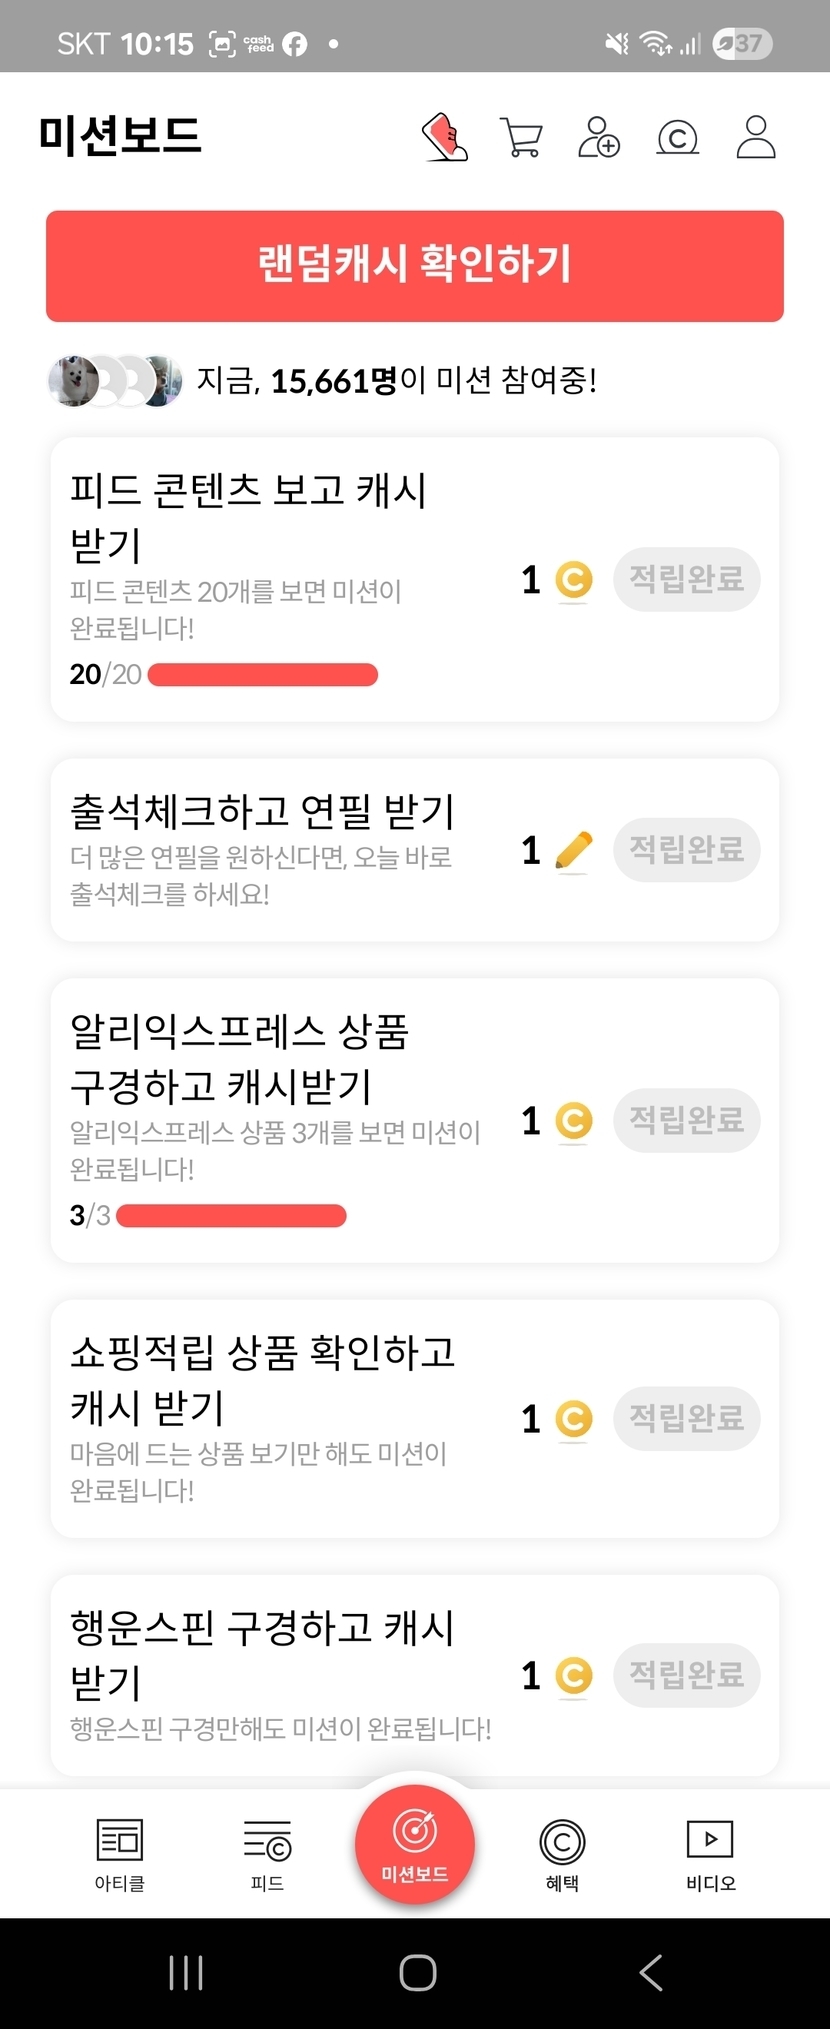This screenshot has height=2029, width=830.
Task: Select the 미션보드 center tab
Action: tap(415, 1845)
